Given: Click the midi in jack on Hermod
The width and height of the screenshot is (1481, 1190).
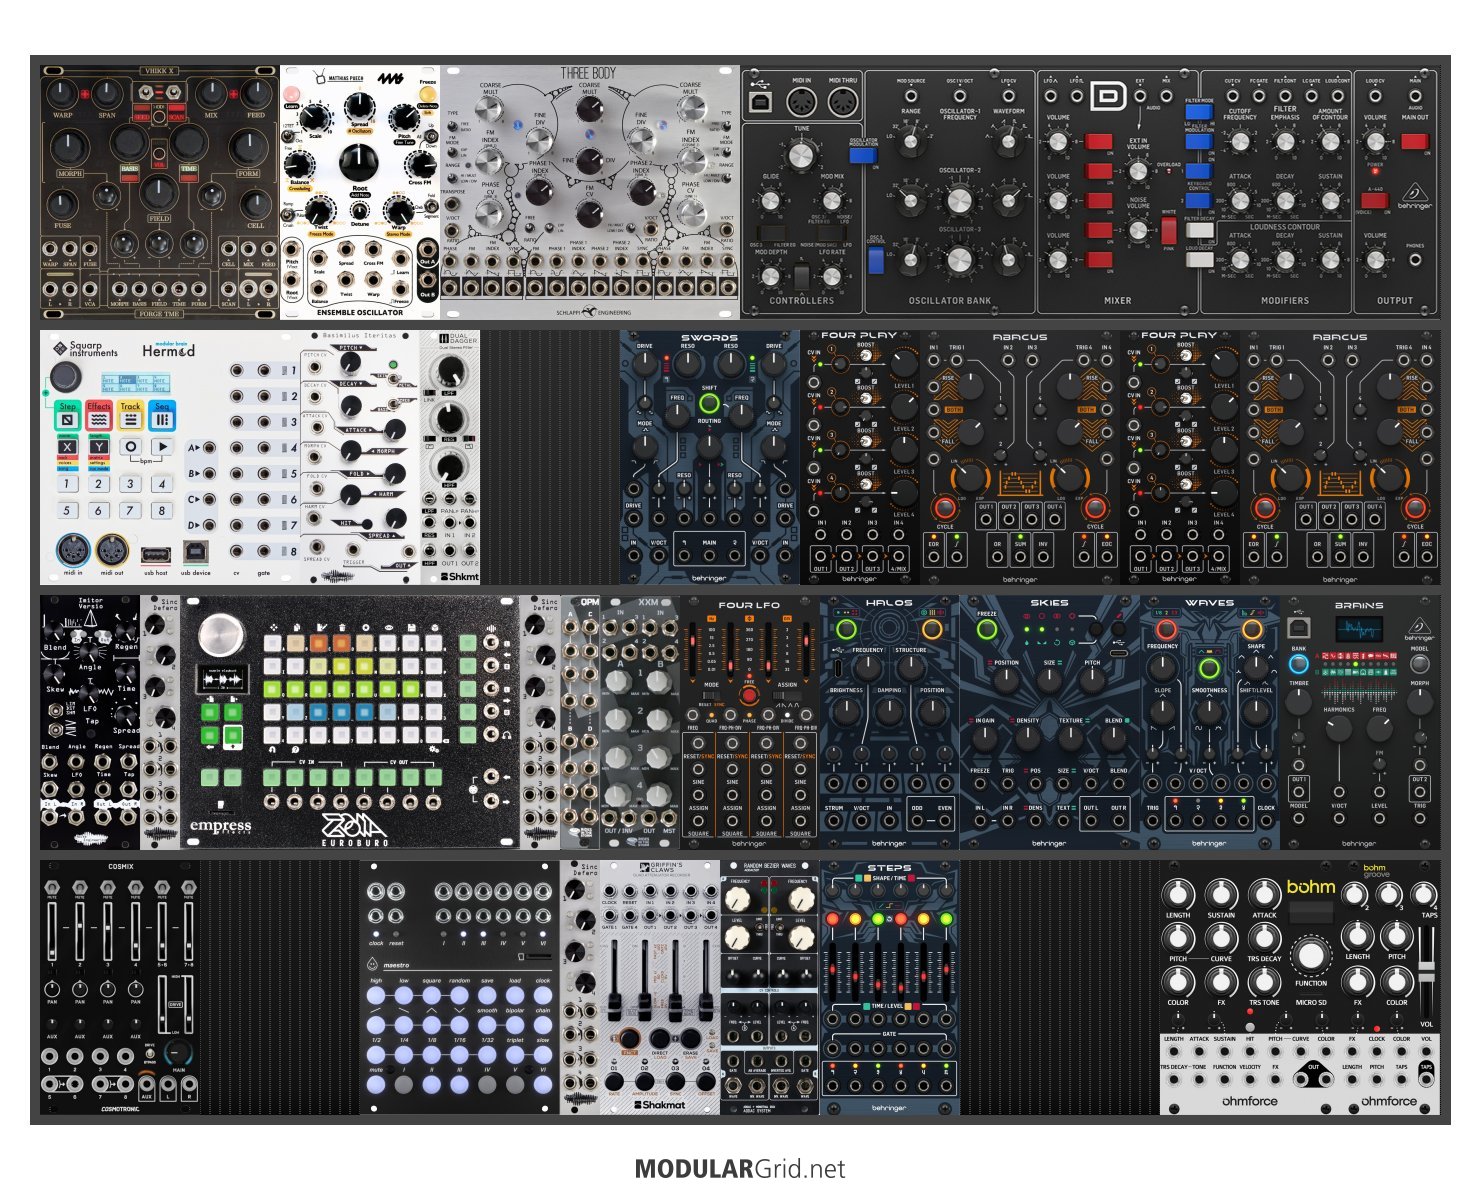Looking at the screenshot, I should pyautogui.click(x=73, y=551).
